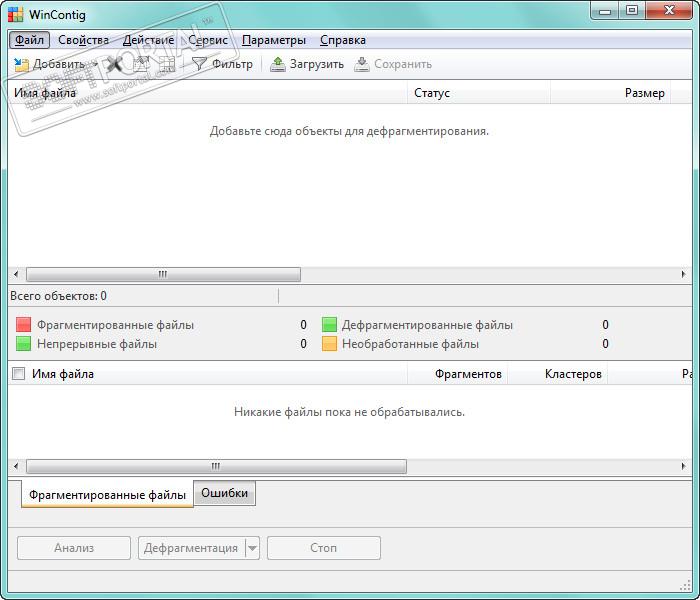Click the window resize grip in the corner
This screenshot has width=700, height=600.
click(x=685, y=585)
